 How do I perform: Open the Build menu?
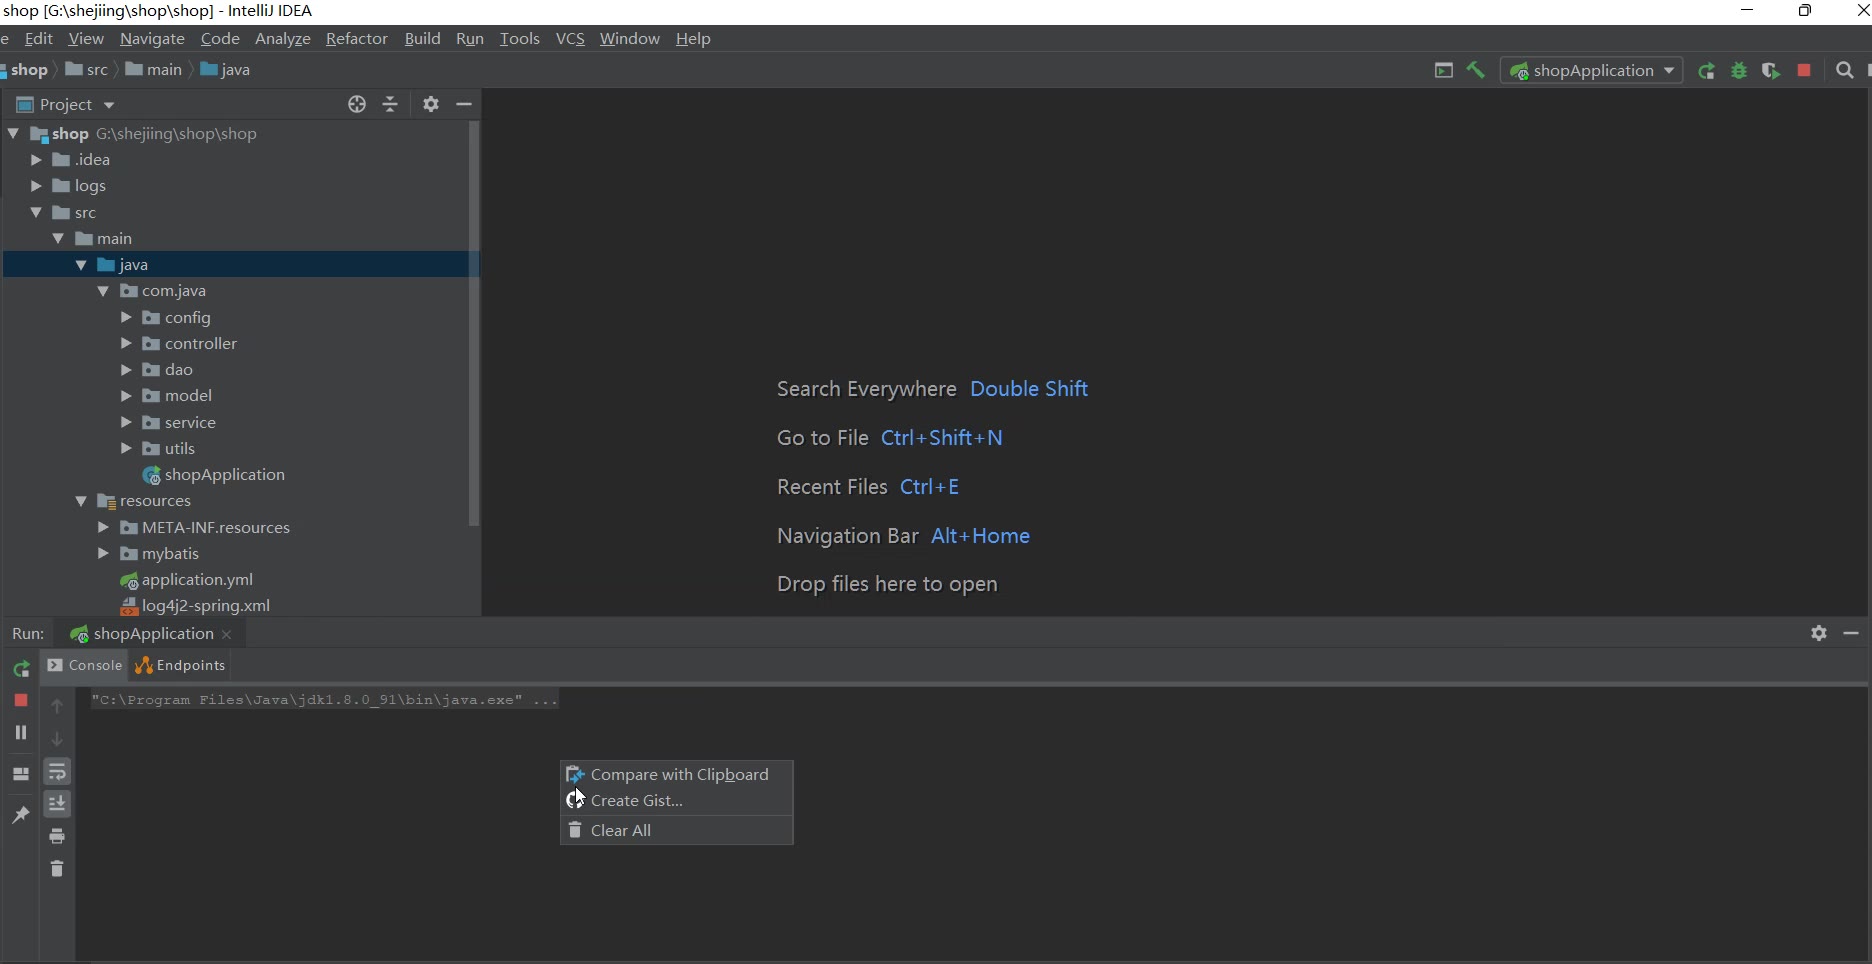422,38
